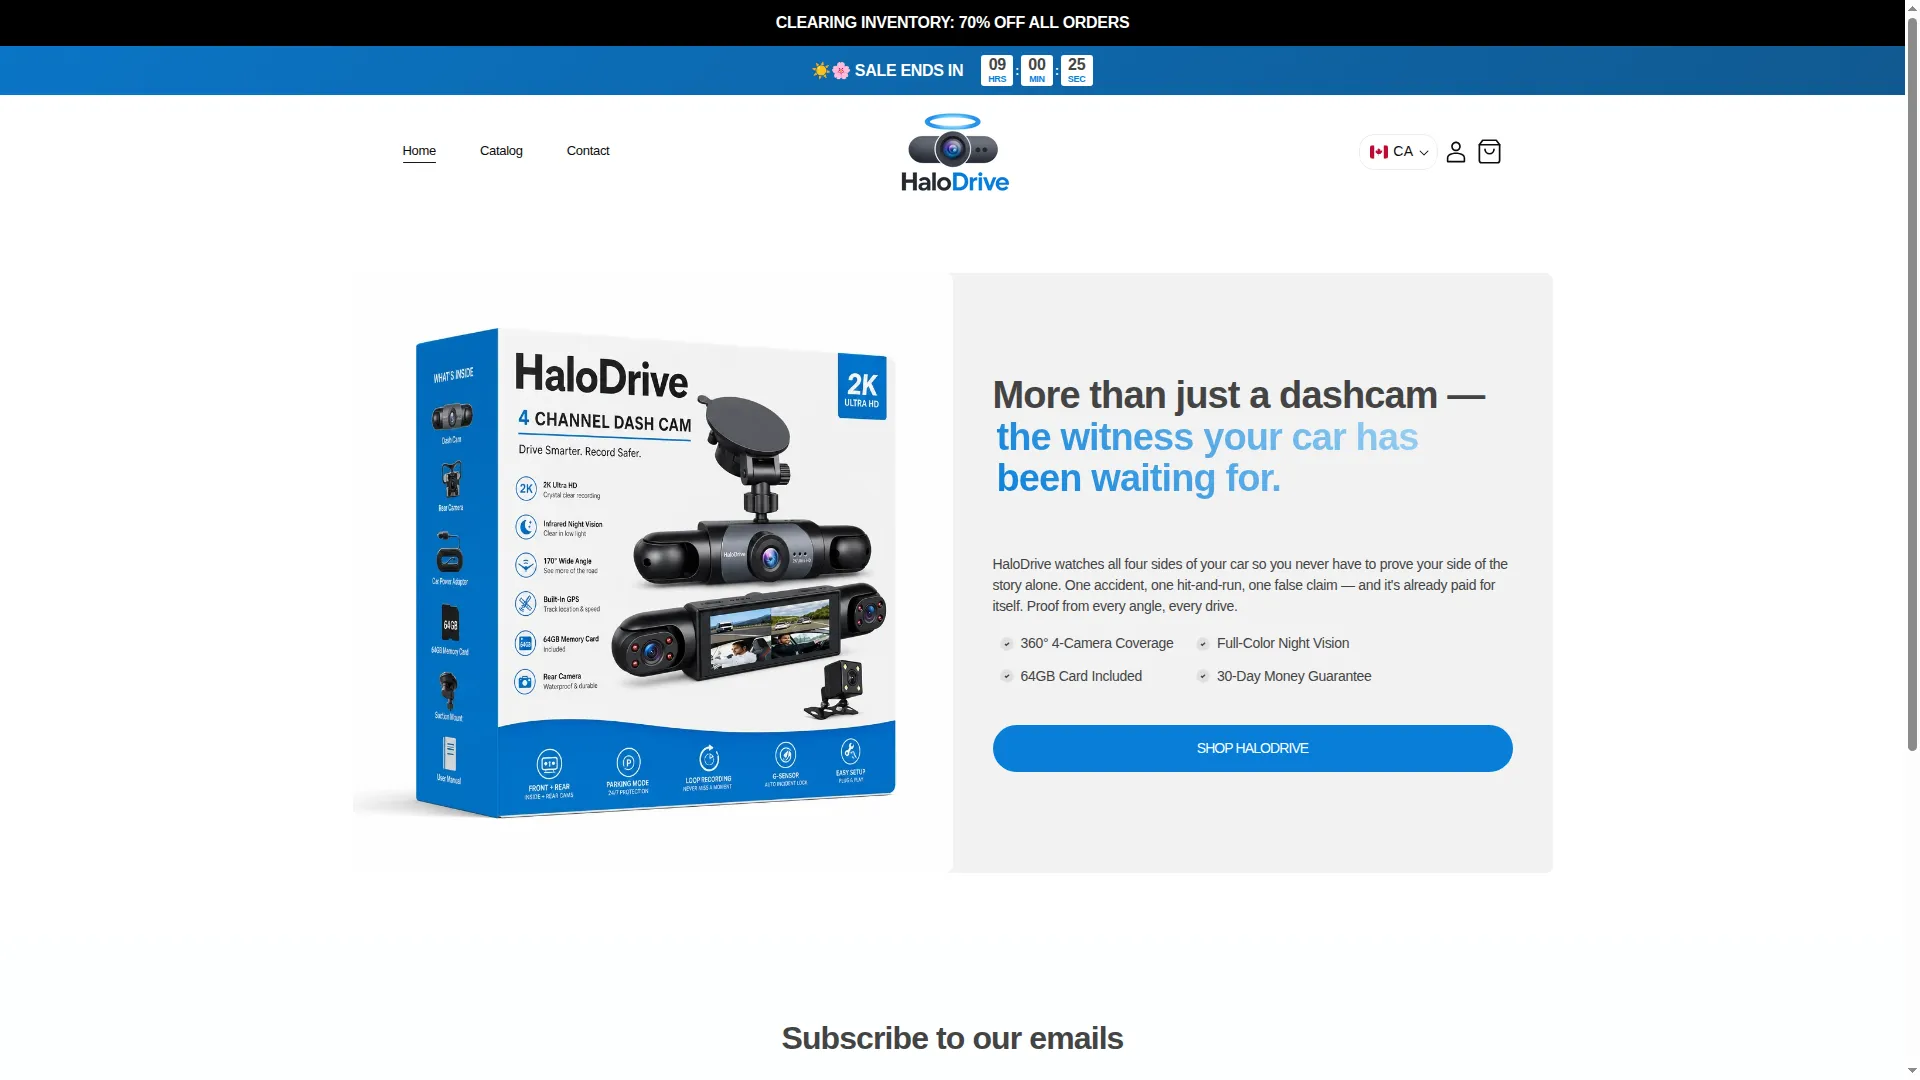The image size is (1920, 1080).
Task: Click the clearing inventory announcement bar
Action: 952,23
